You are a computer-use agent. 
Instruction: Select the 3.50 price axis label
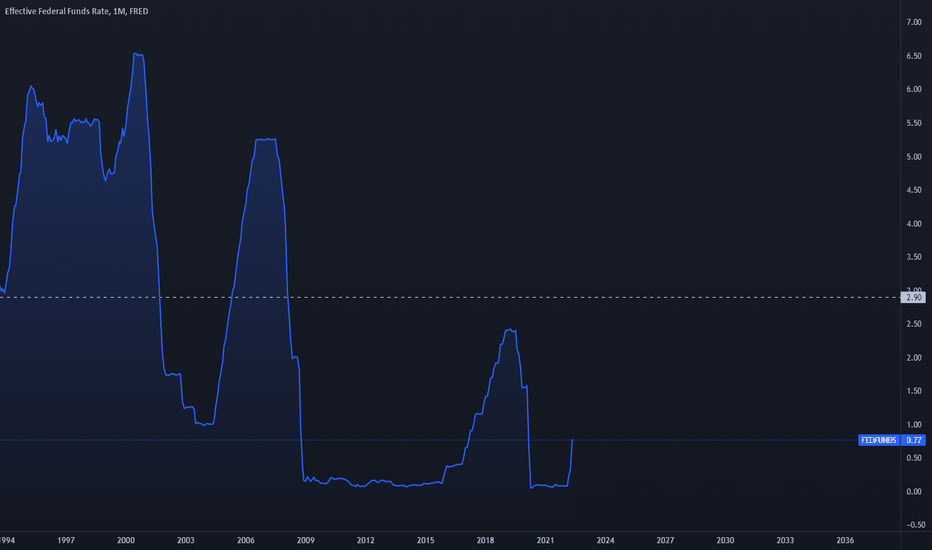pos(914,257)
